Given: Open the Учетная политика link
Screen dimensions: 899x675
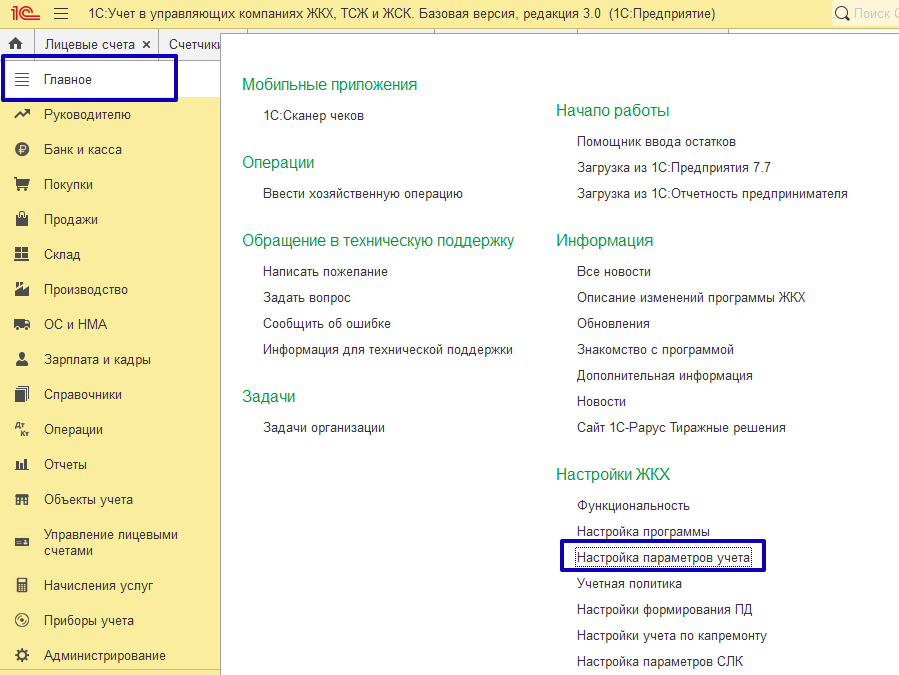Looking at the screenshot, I should click(x=629, y=583).
